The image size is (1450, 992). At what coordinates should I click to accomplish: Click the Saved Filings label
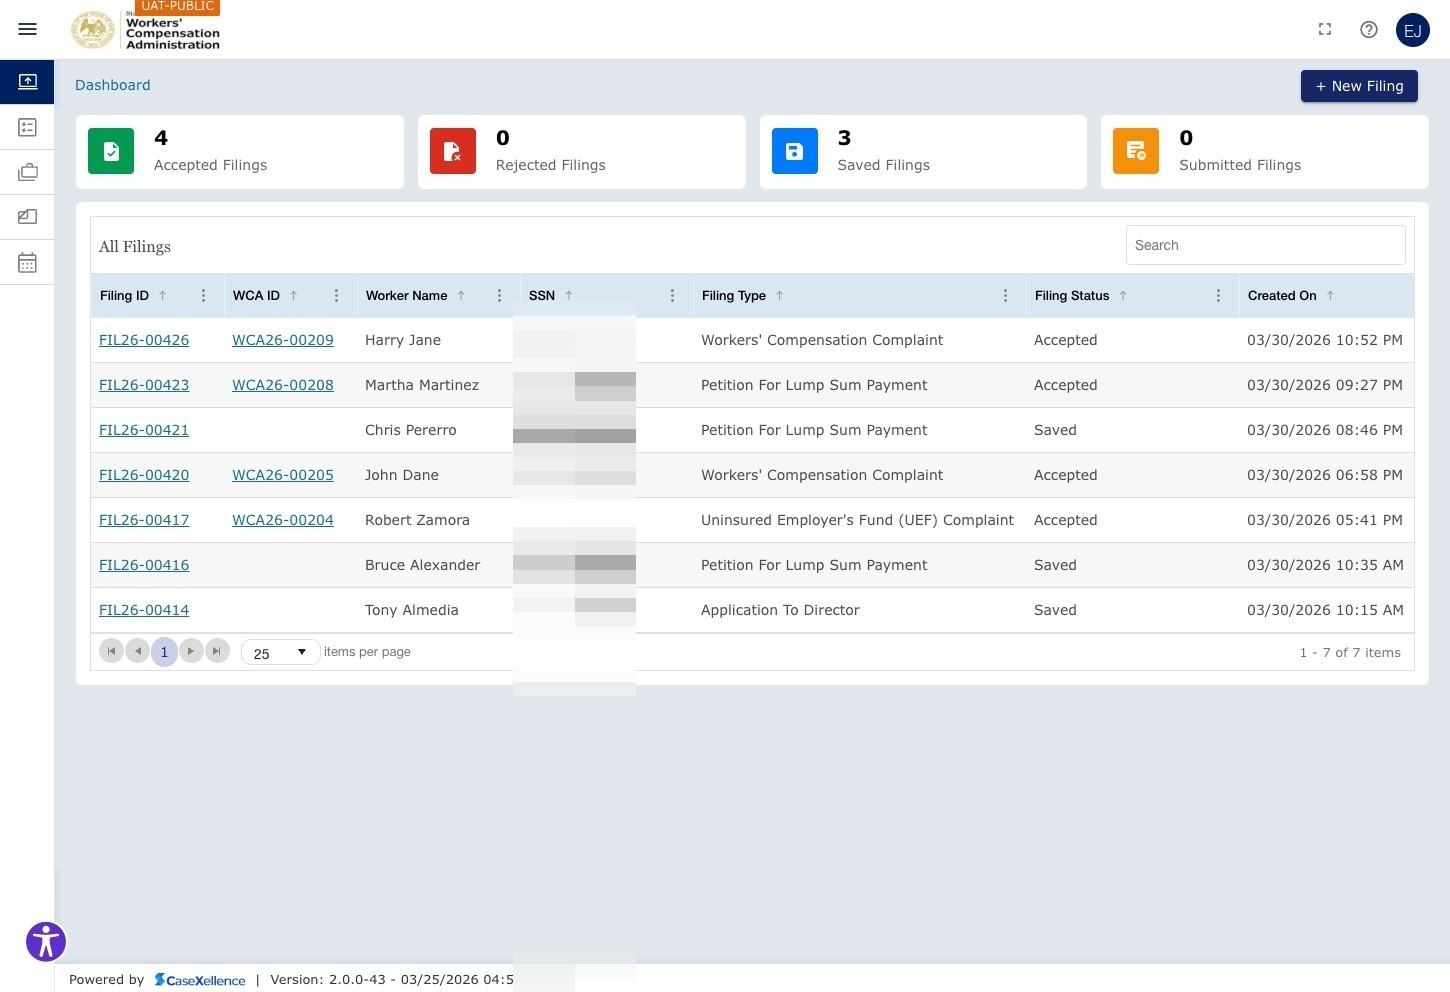(884, 165)
